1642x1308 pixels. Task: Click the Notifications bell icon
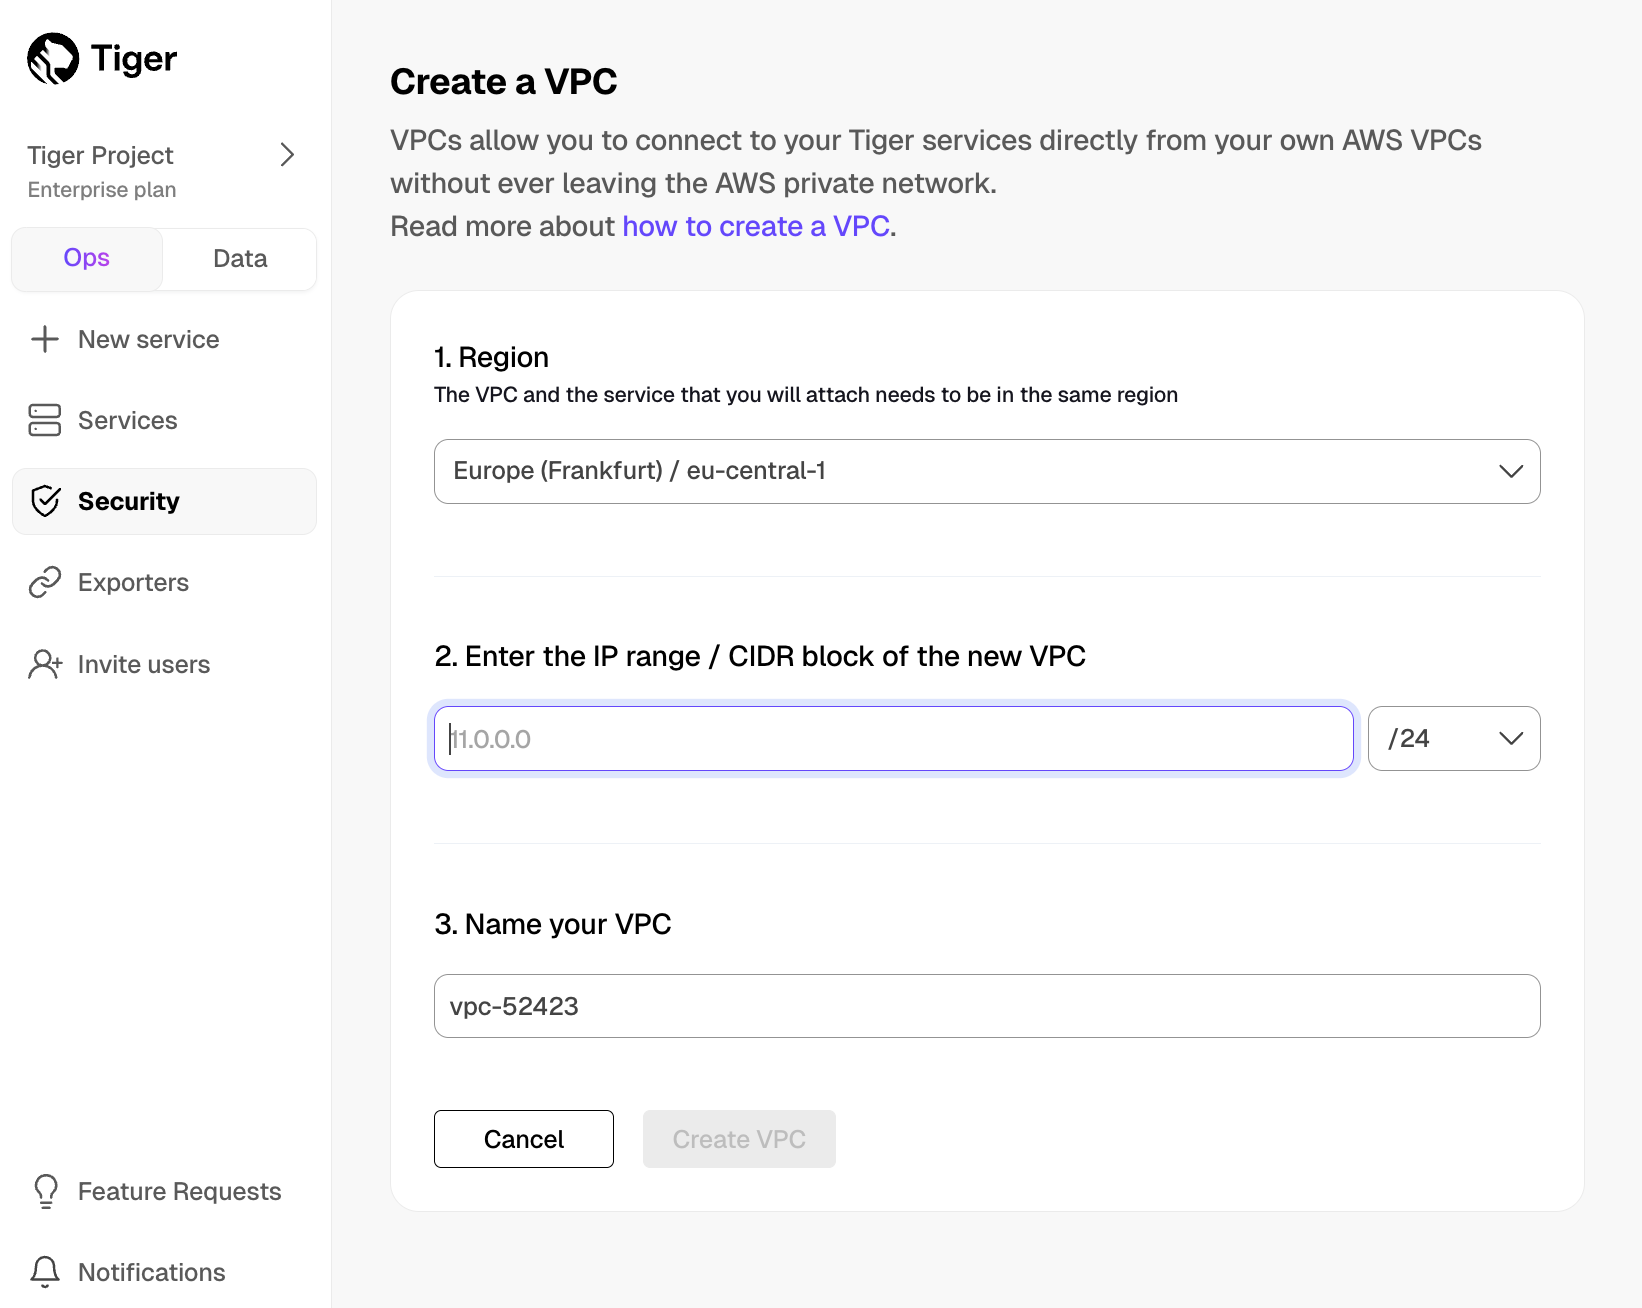pyautogui.click(x=44, y=1271)
